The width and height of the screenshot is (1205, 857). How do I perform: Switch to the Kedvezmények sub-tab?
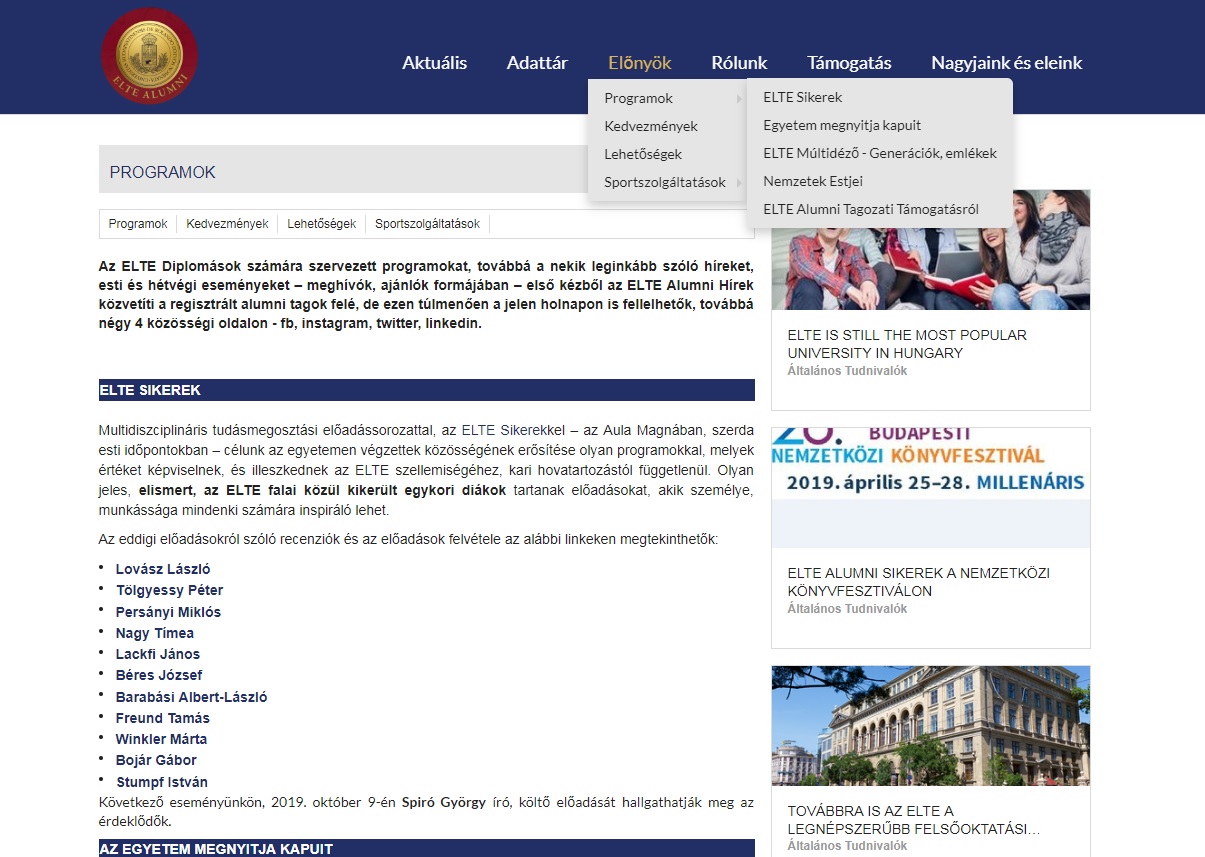[227, 224]
